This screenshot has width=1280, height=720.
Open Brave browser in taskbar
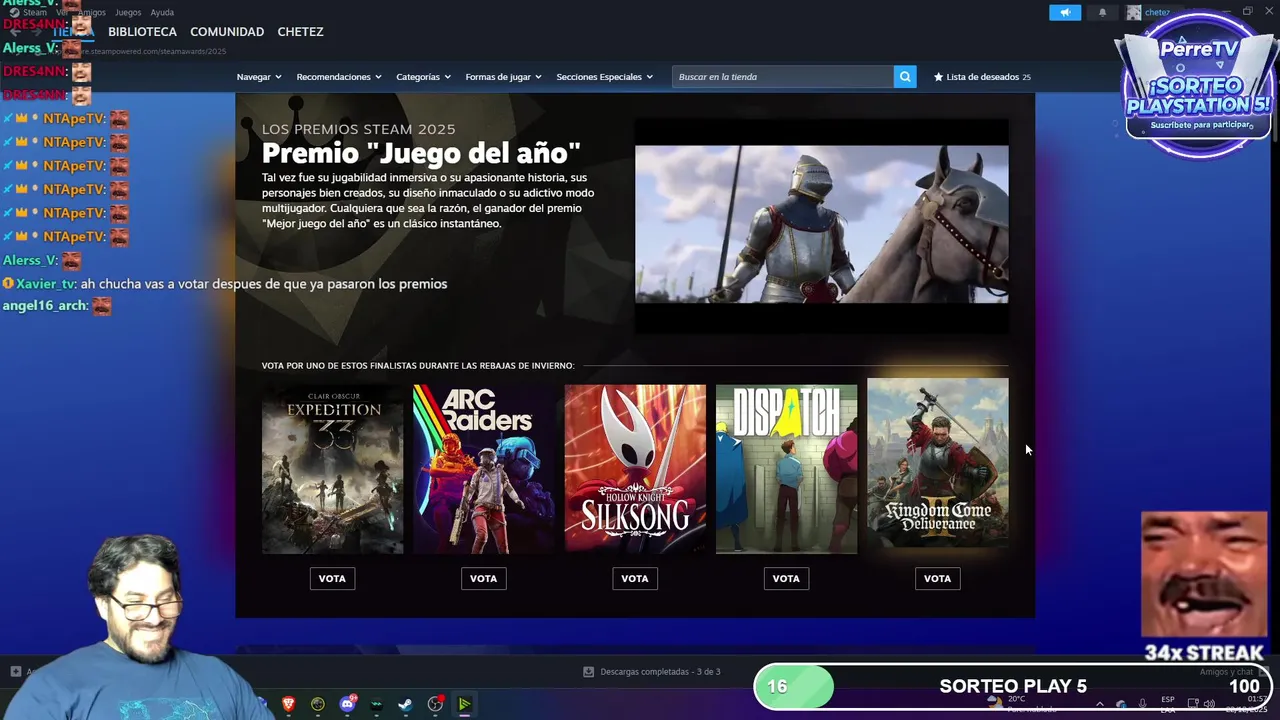click(x=289, y=704)
